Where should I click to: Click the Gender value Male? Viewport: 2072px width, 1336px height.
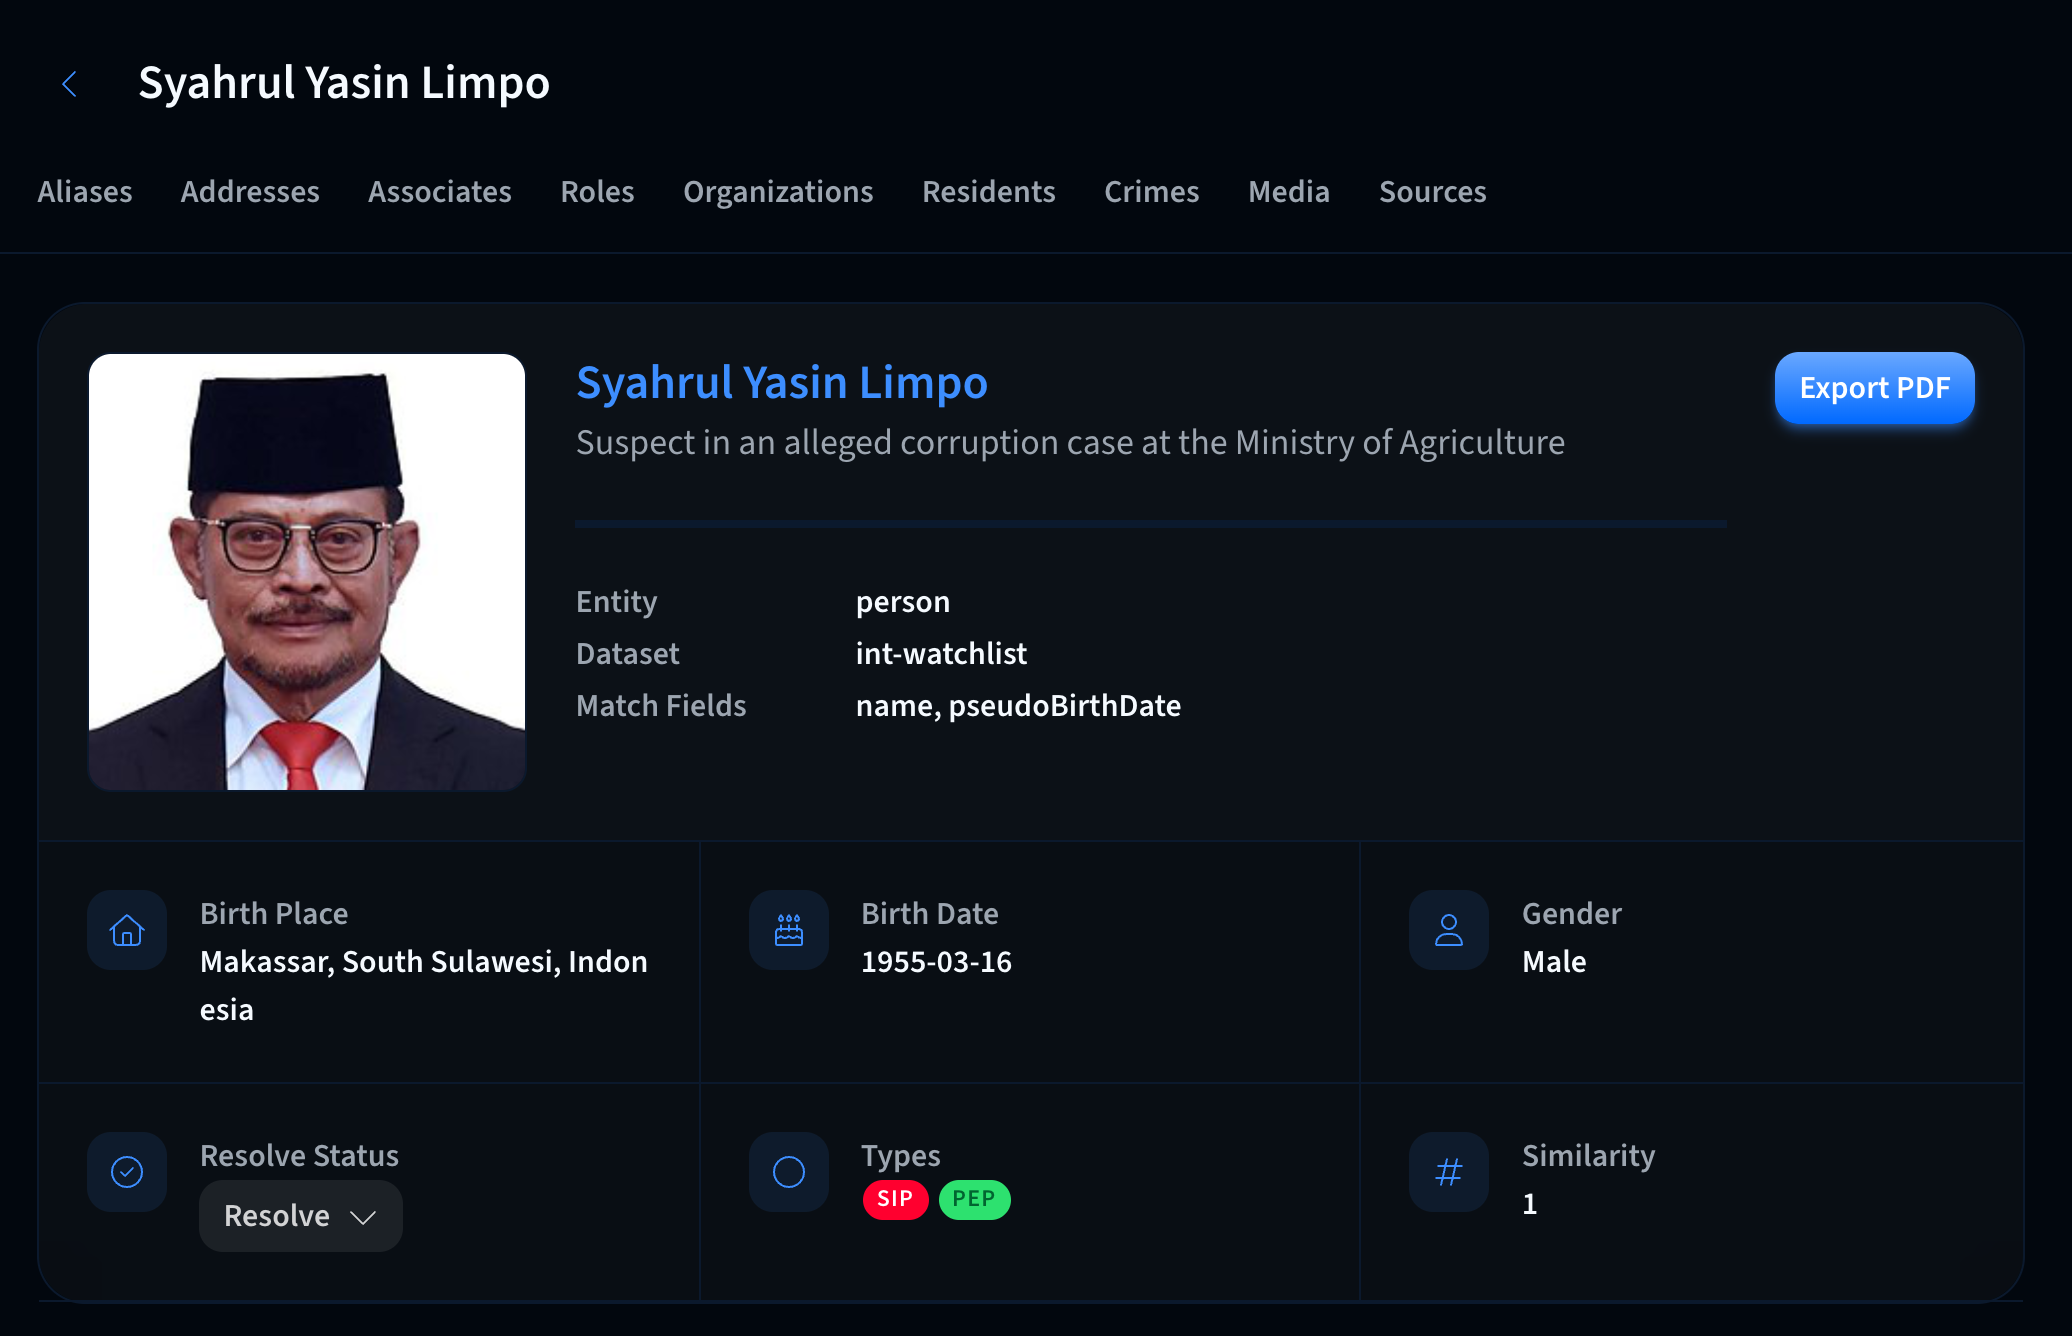(1554, 962)
